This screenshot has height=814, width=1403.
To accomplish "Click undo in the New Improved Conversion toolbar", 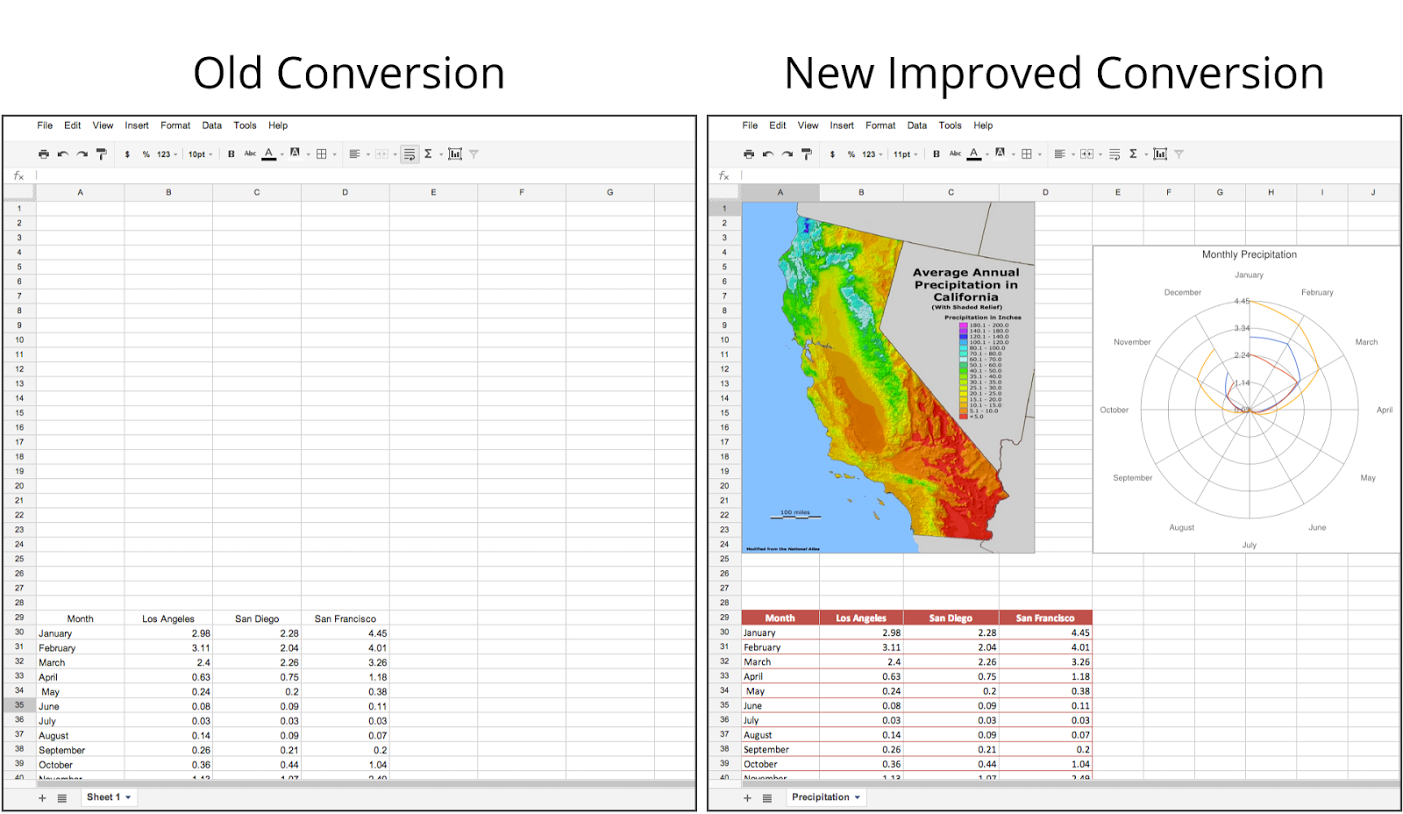I will pyautogui.click(x=767, y=154).
